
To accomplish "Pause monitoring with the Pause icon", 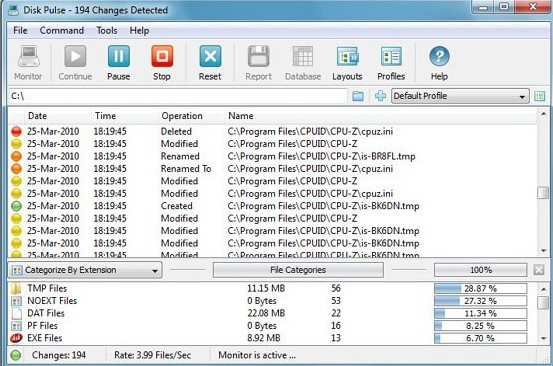I will click(118, 56).
